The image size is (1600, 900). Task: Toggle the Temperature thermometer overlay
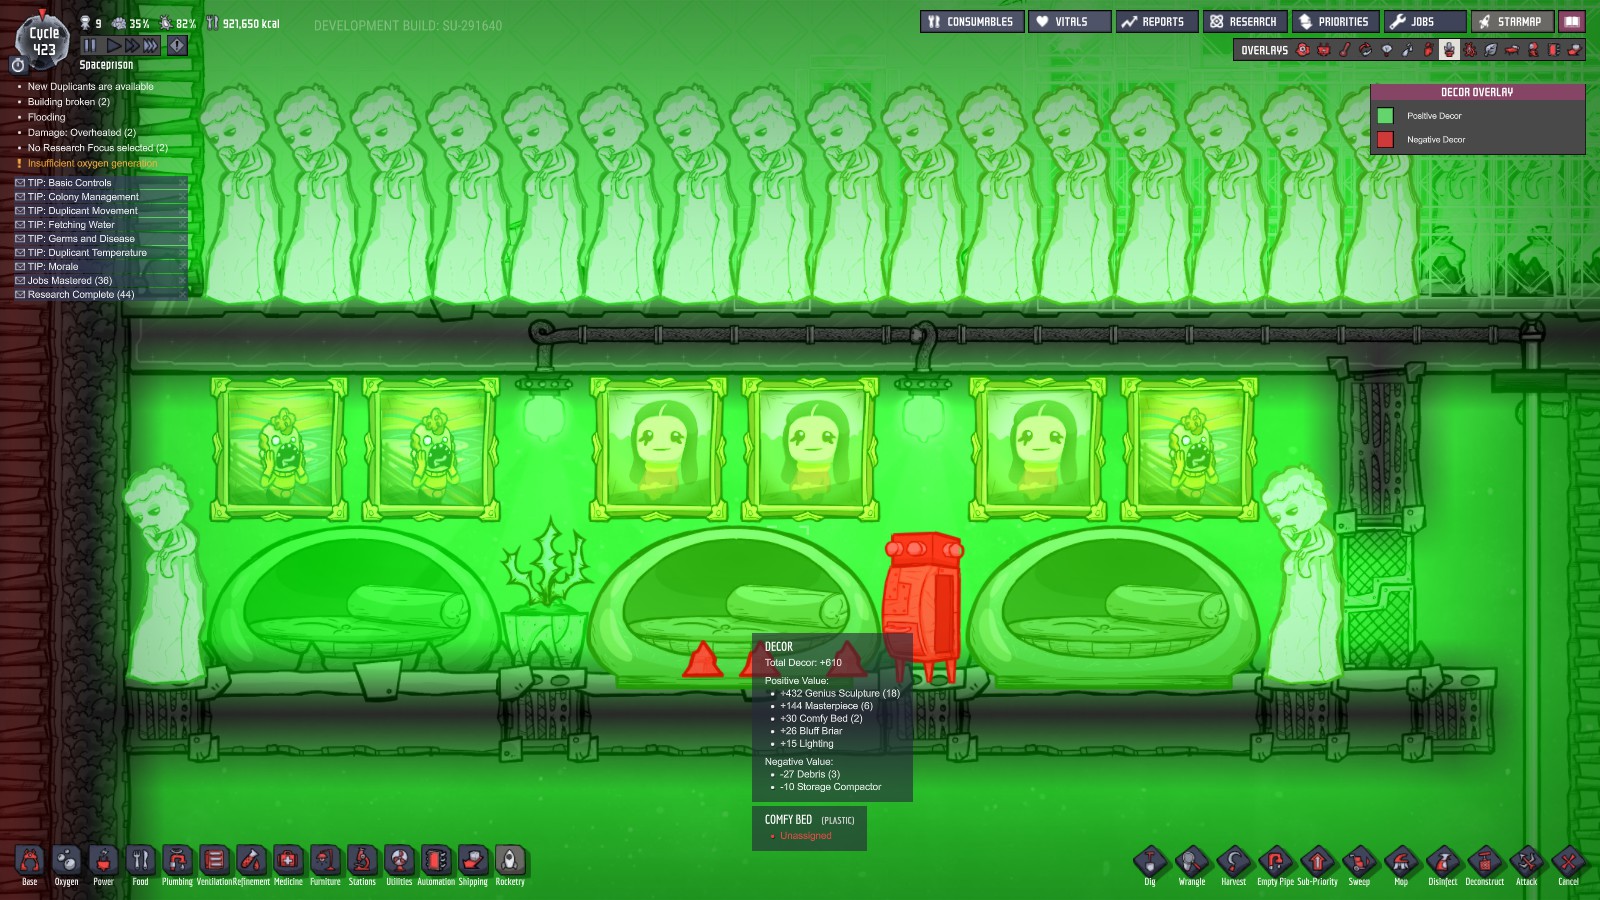click(1345, 50)
